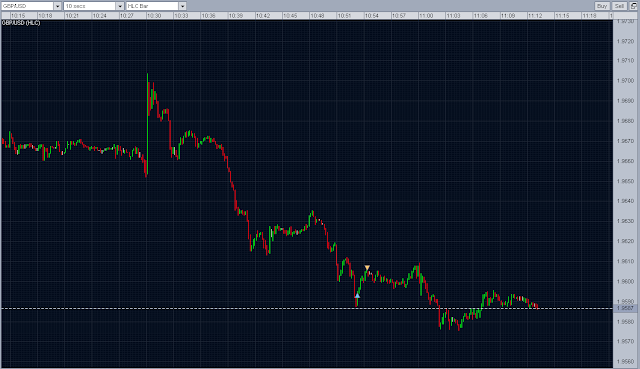Click the 10:39 time axis label
The width and height of the screenshot is (640, 369).
click(236, 16)
